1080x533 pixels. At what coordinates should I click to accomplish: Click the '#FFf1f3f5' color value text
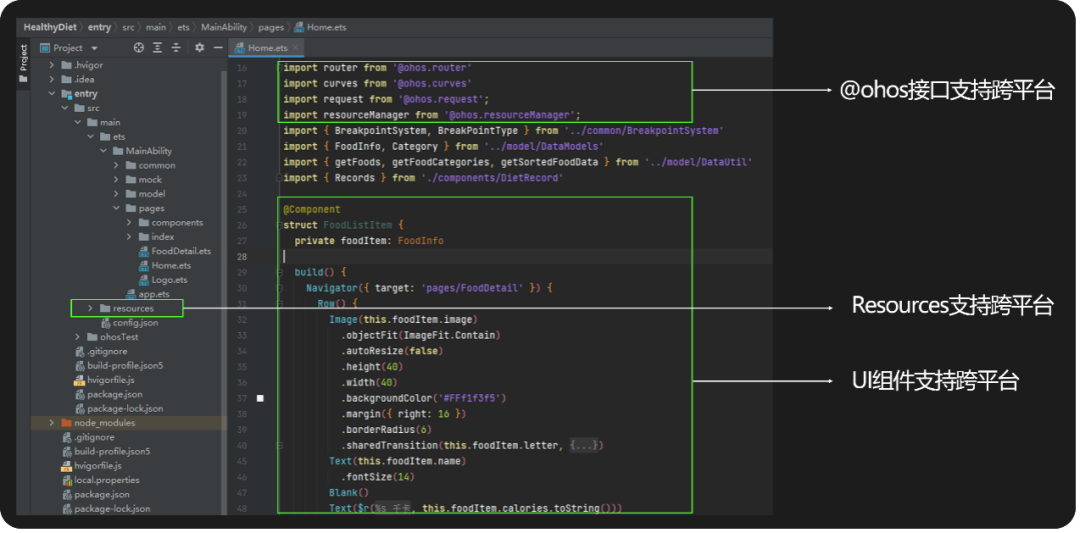[x=472, y=398]
